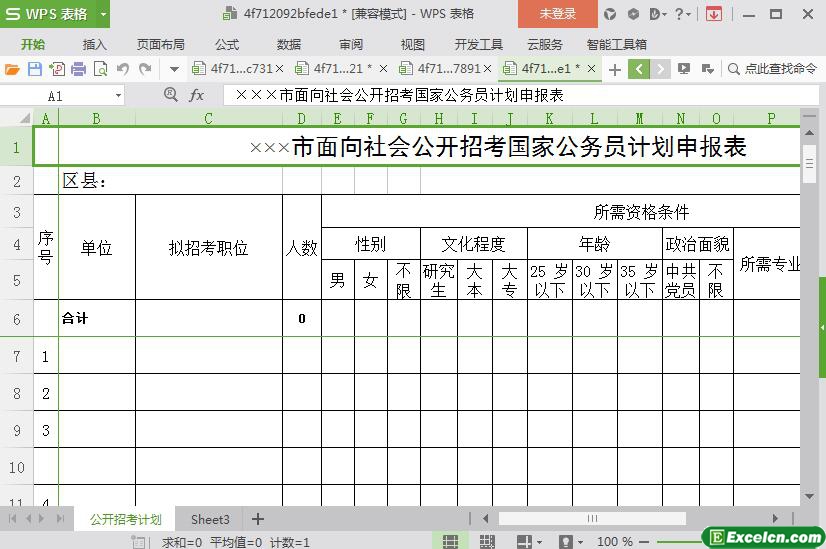This screenshot has width=826, height=549.
Task: Click the Name Box showing A1
Action: (55, 96)
